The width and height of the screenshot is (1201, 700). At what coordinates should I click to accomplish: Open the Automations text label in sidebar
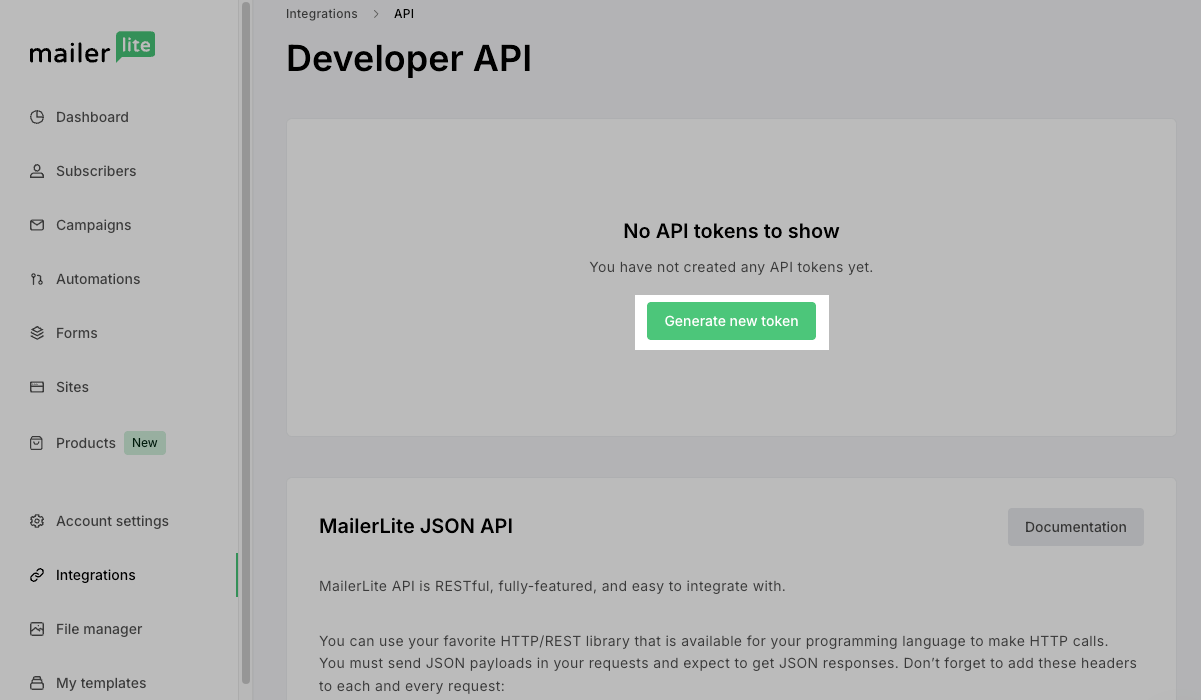coord(98,279)
